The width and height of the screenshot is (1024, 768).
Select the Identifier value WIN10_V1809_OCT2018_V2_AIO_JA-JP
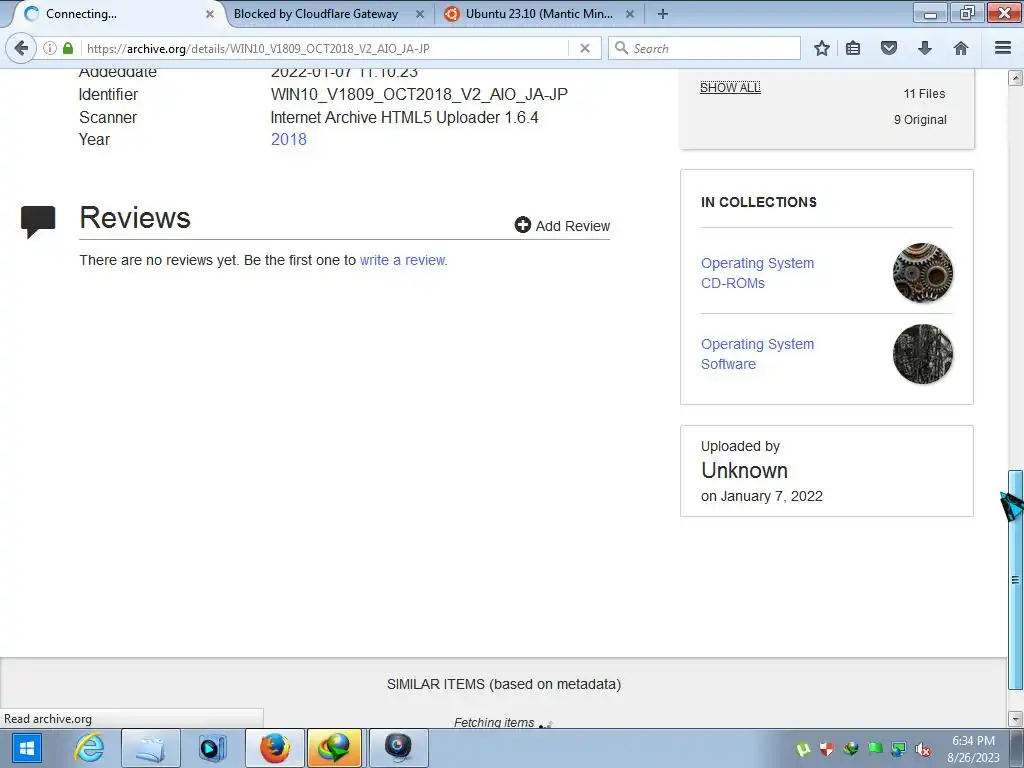coord(419,94)
